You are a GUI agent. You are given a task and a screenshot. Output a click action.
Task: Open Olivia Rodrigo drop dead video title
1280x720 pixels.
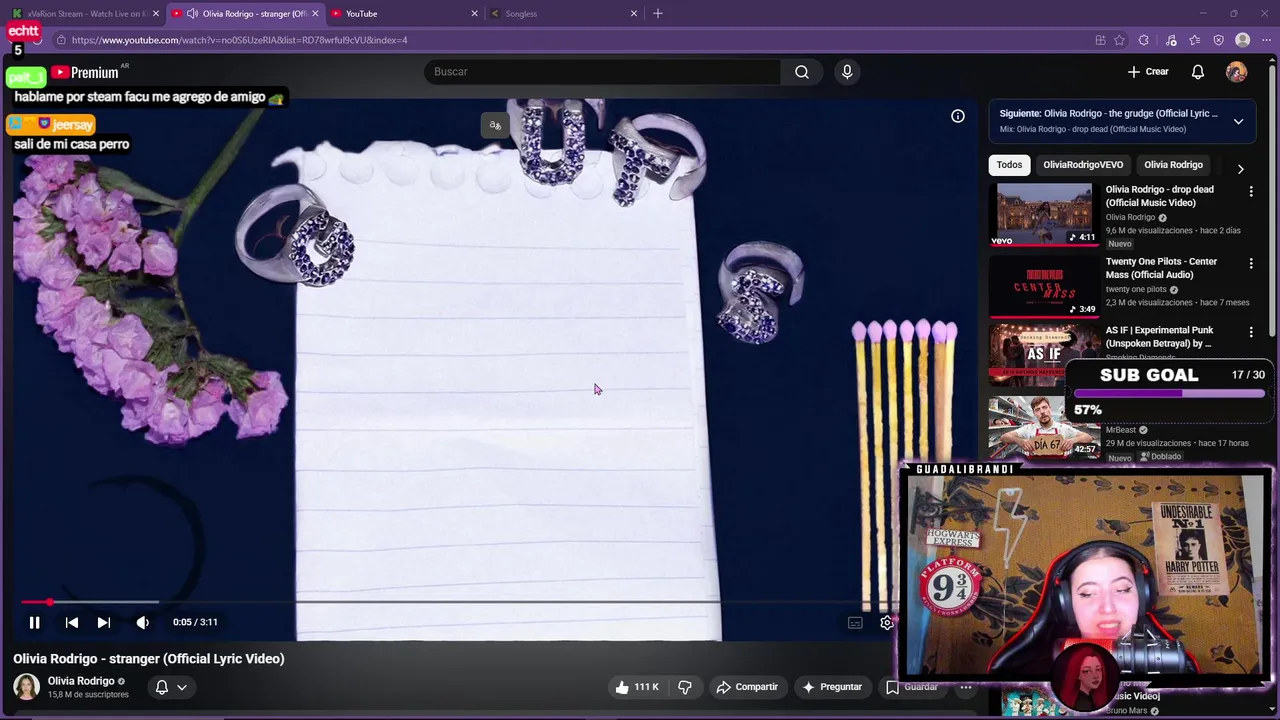tap(1159, 196)
